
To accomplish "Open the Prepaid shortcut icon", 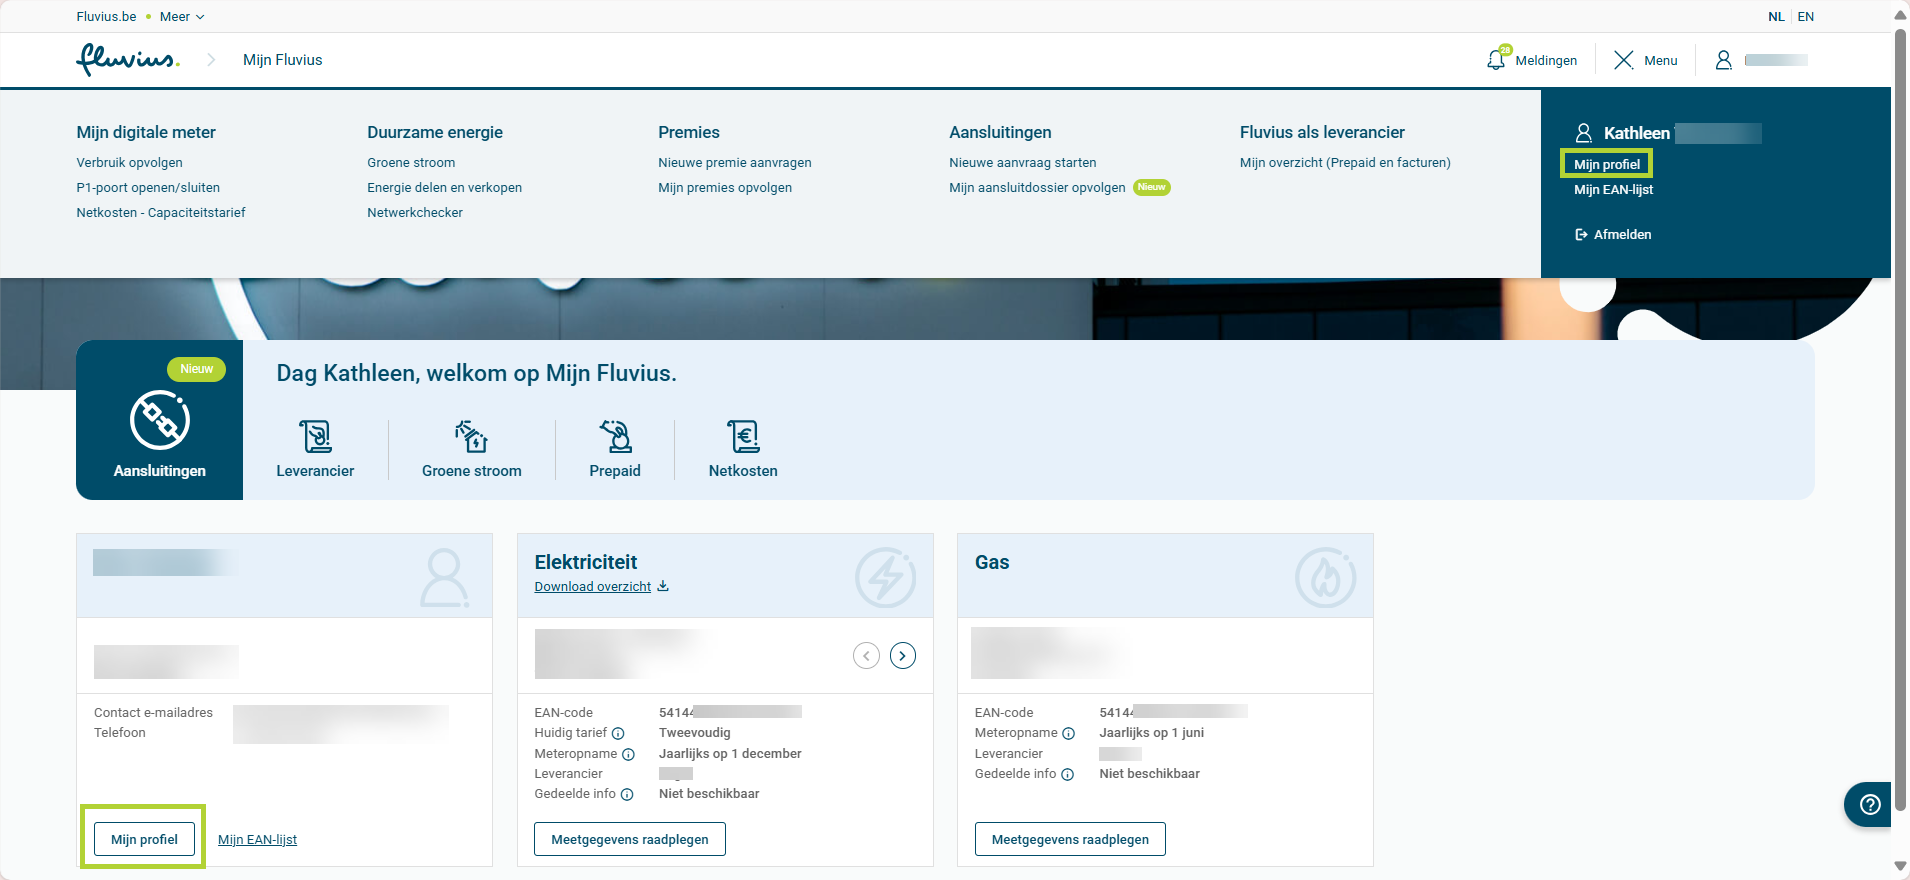I will click(x=615, y=437).
